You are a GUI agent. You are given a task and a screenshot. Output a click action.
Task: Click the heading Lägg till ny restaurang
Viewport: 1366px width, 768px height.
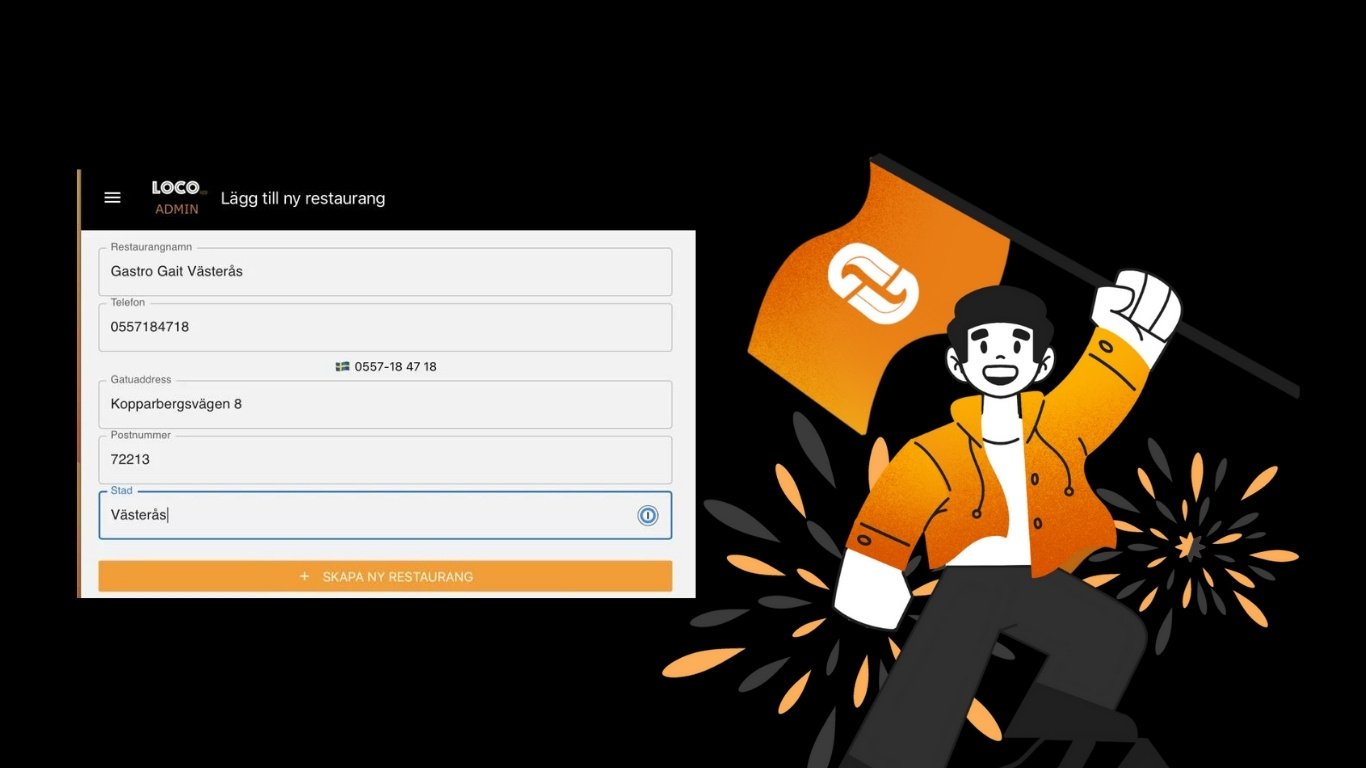303,198
